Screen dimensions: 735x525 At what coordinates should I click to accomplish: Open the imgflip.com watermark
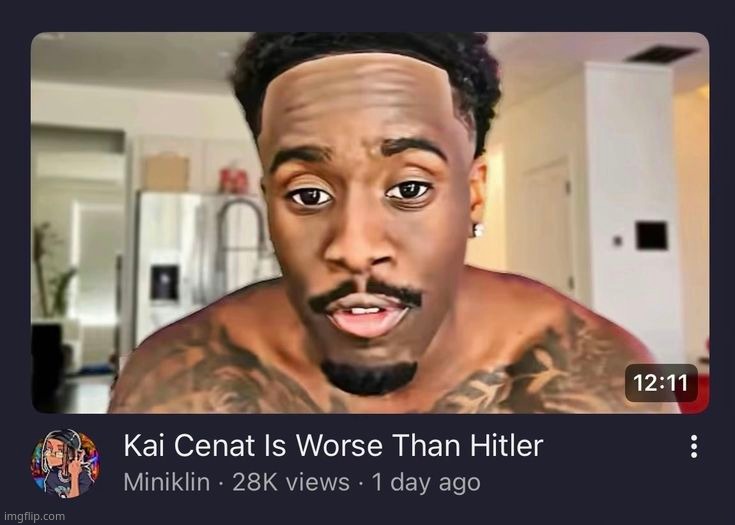tap(34, 517)
